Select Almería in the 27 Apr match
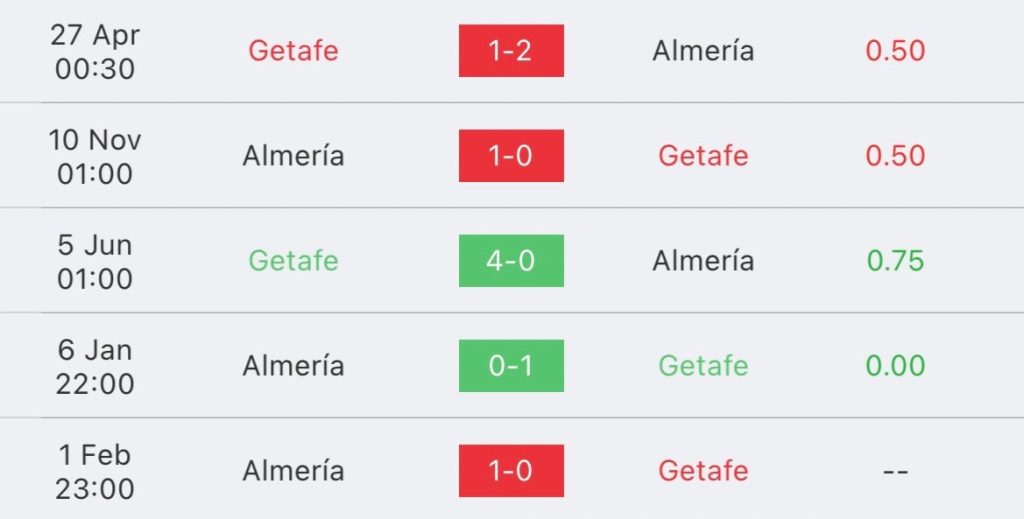This screenshot has width=1024, height=519. pyautogui.click(x=703, y=51)
